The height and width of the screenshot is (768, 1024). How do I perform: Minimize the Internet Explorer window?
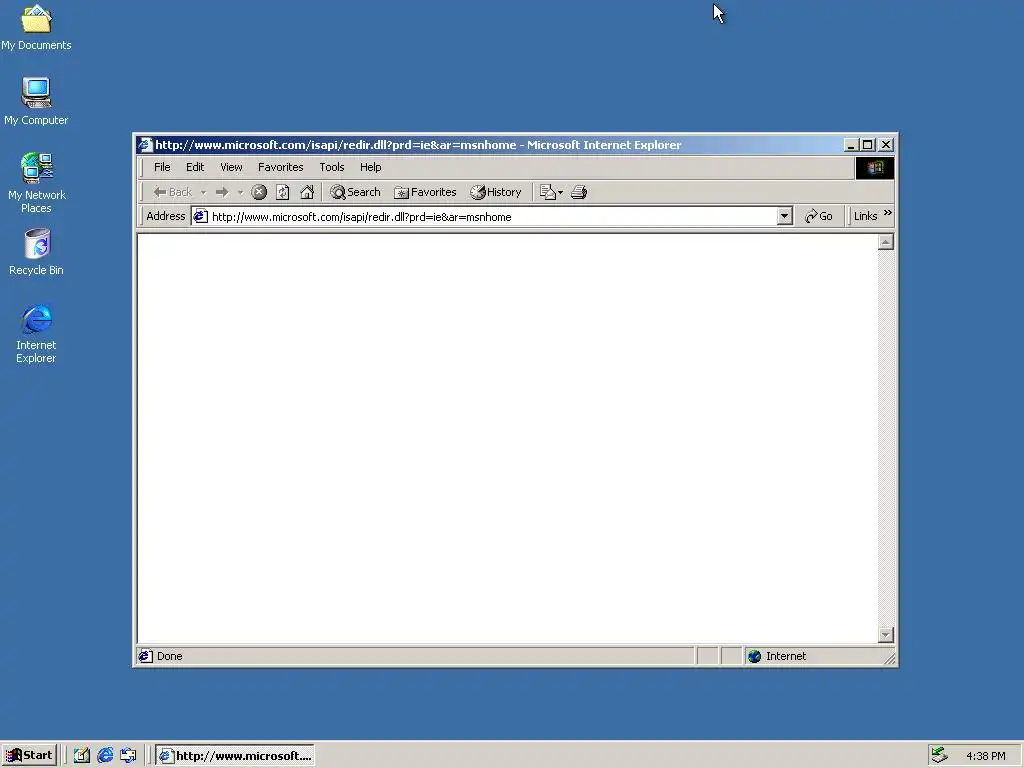click(x=851, y=145)
